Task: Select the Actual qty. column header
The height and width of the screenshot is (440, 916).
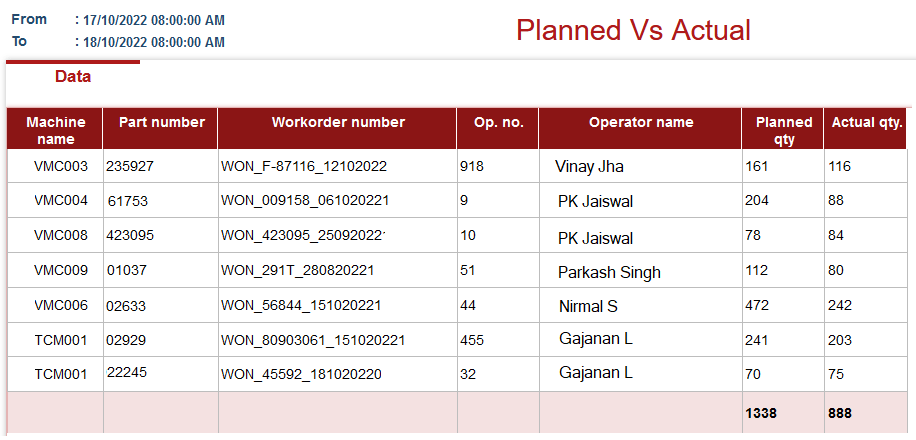Action: 866,129
